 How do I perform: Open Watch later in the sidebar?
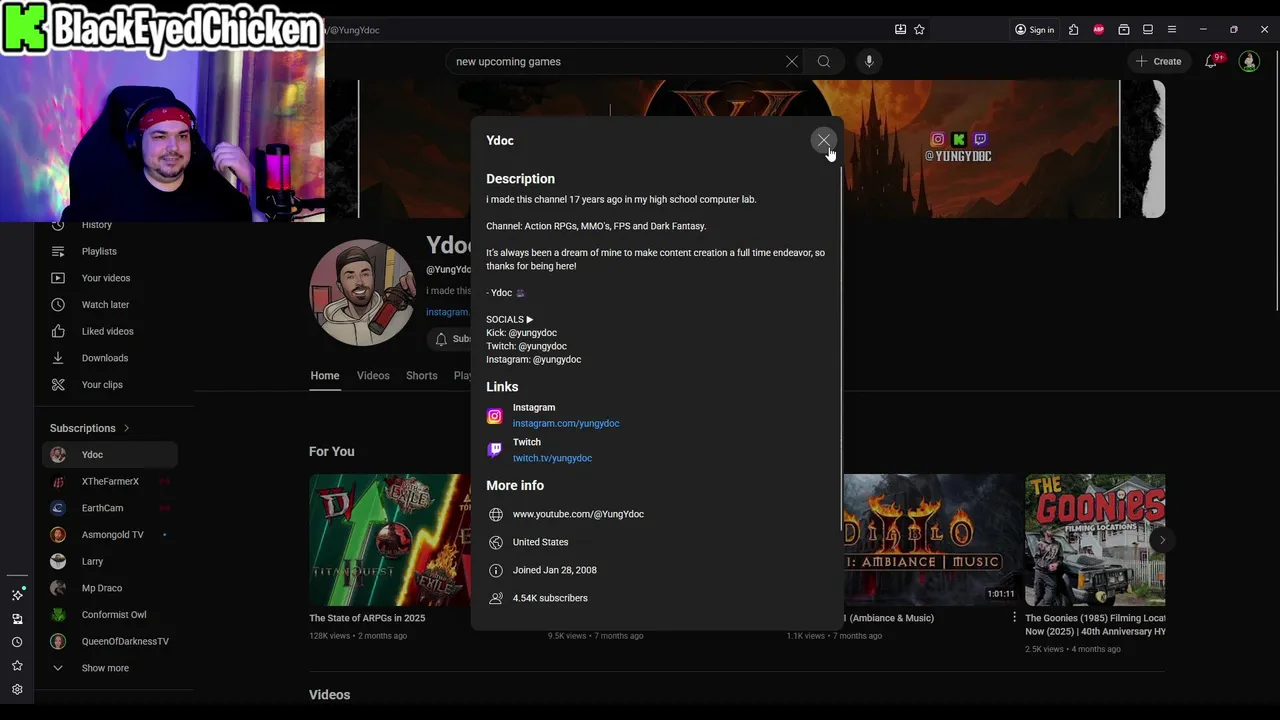(110, 305)
